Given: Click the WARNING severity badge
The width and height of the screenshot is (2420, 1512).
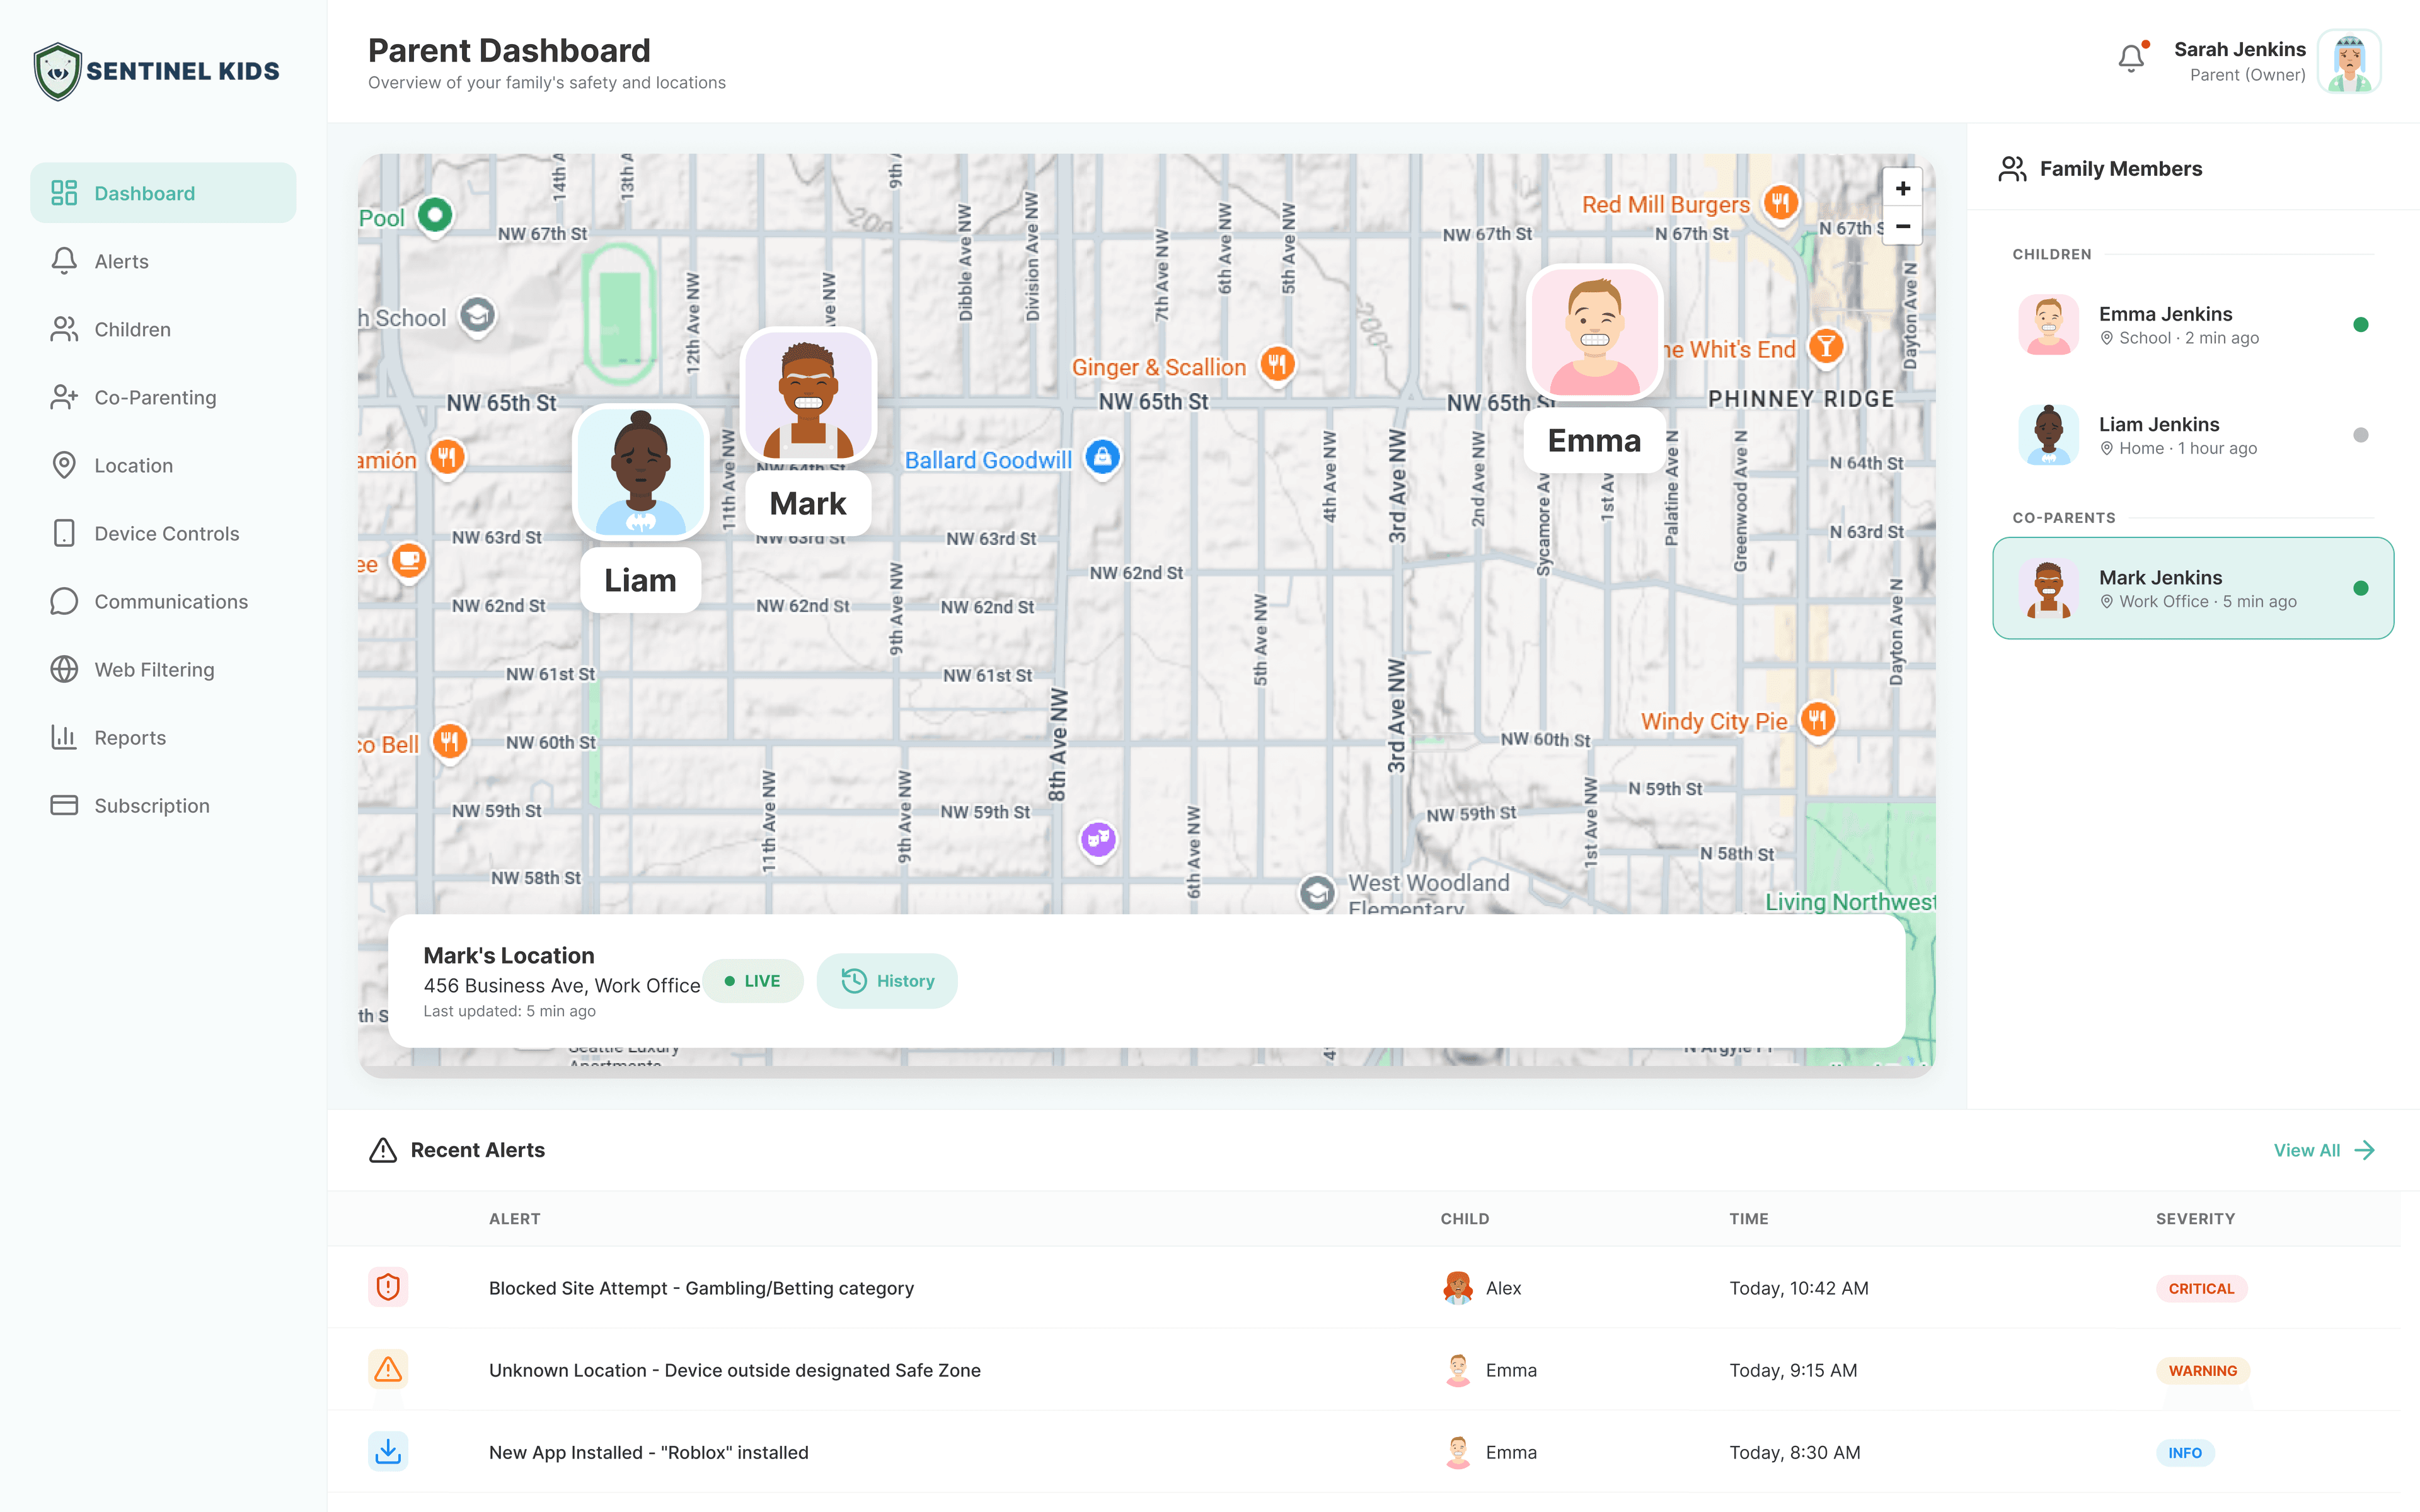Looking at the screenshot, I should click(2203, 1370).
